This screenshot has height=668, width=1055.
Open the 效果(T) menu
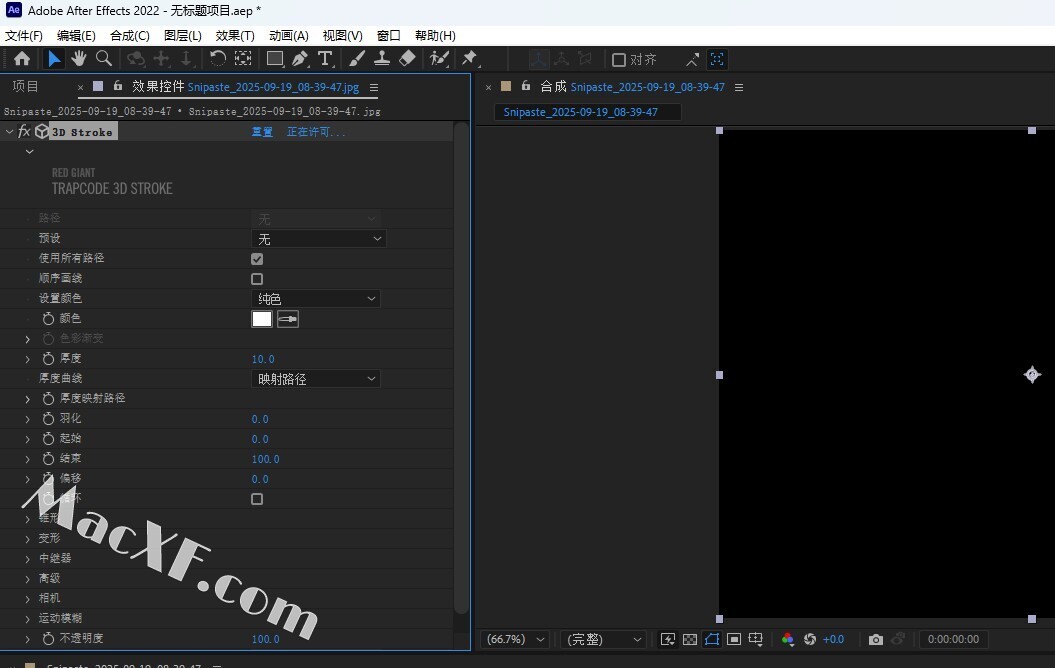[235, 35]
